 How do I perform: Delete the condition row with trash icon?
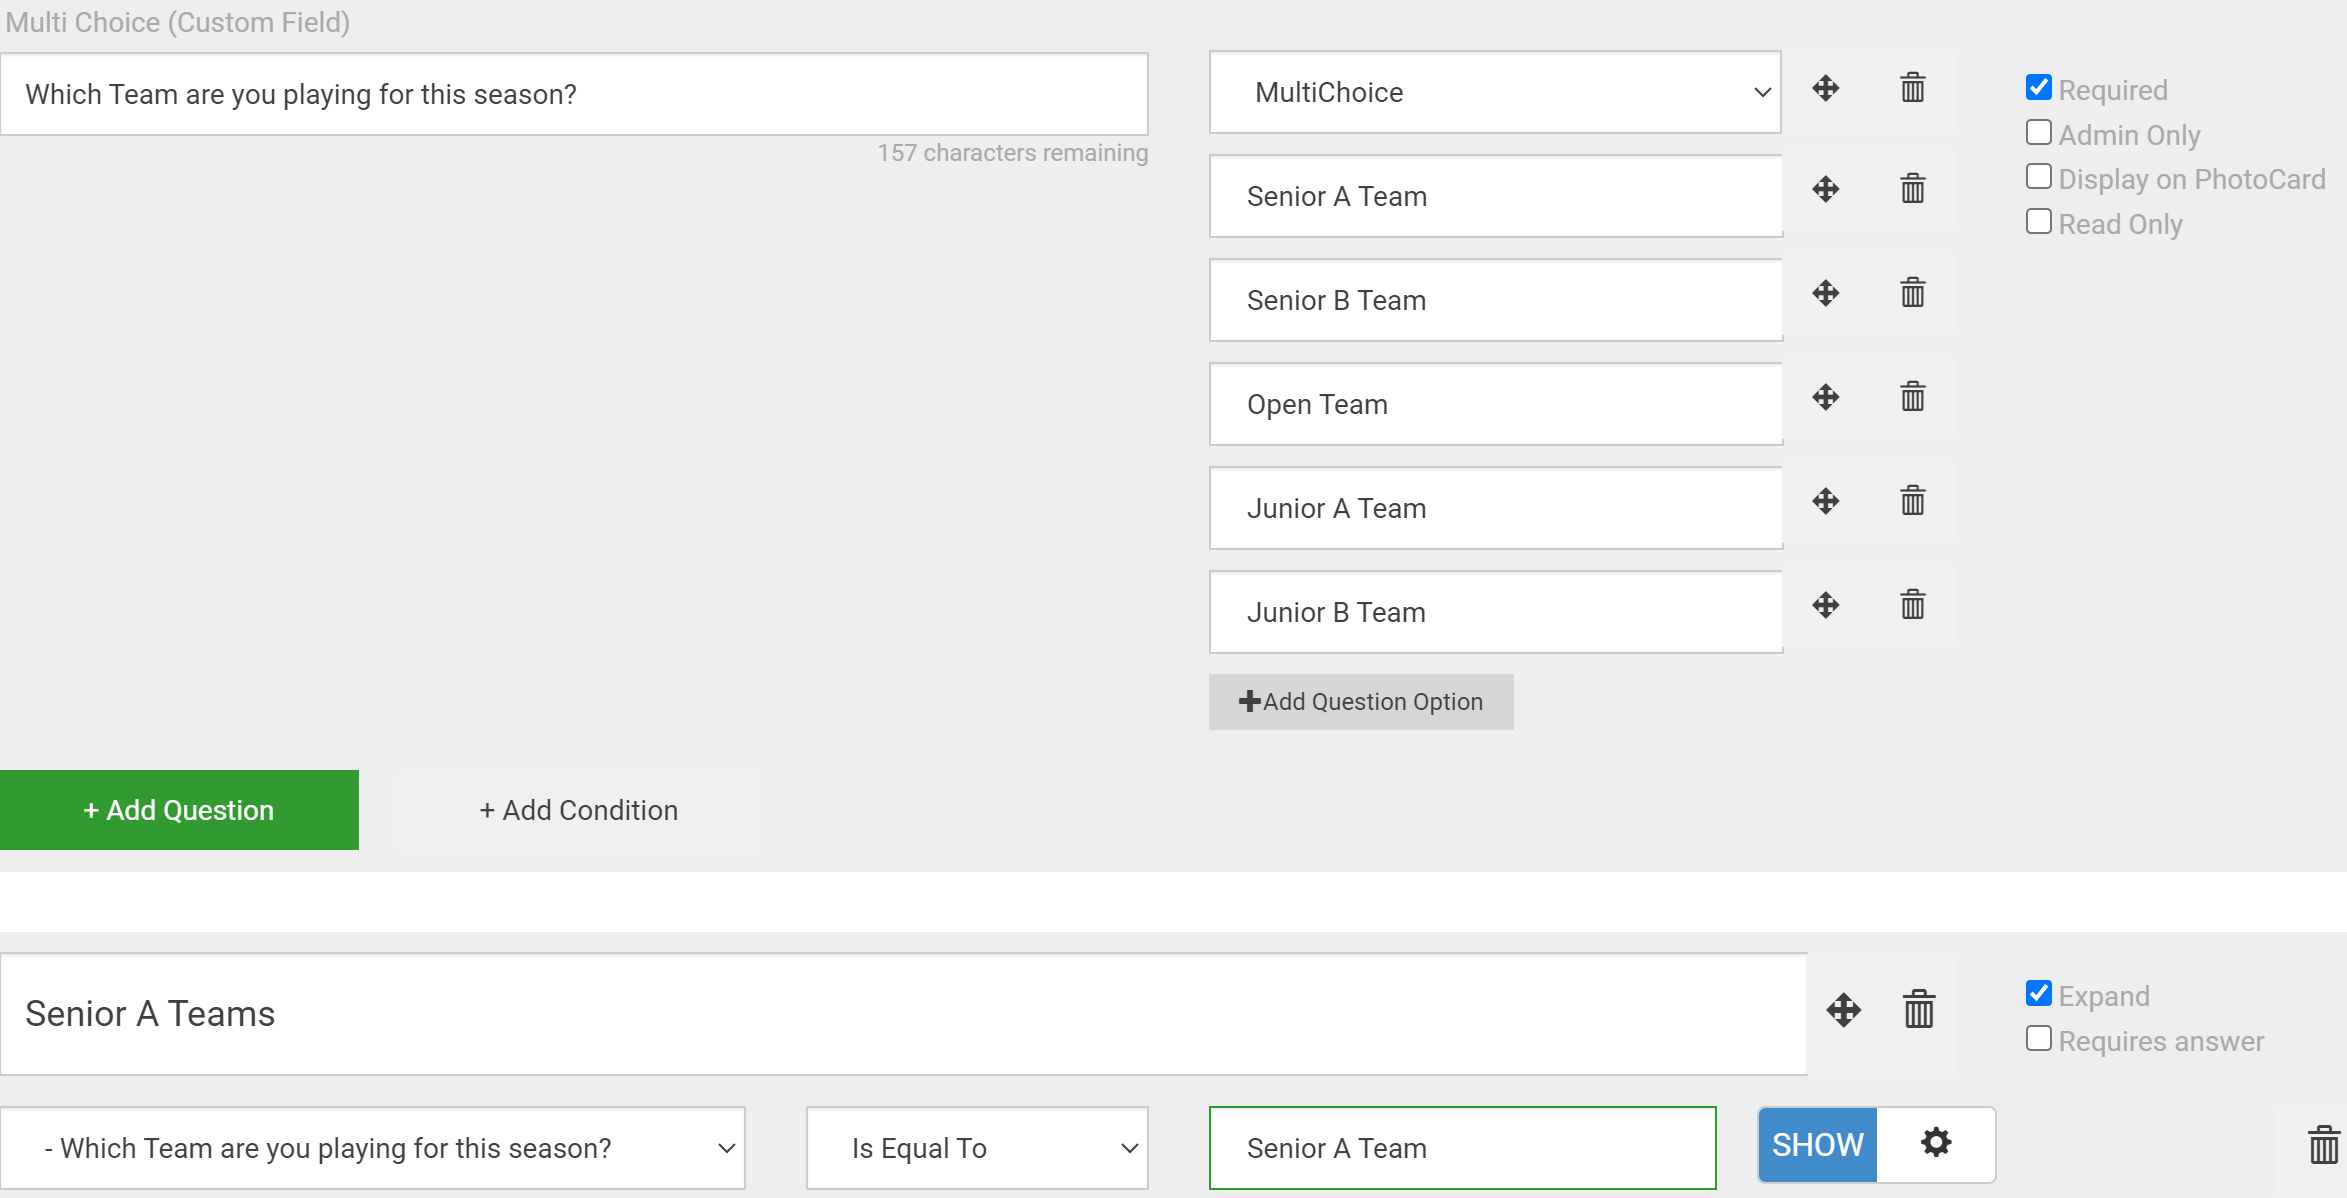click(2322, 1145)
